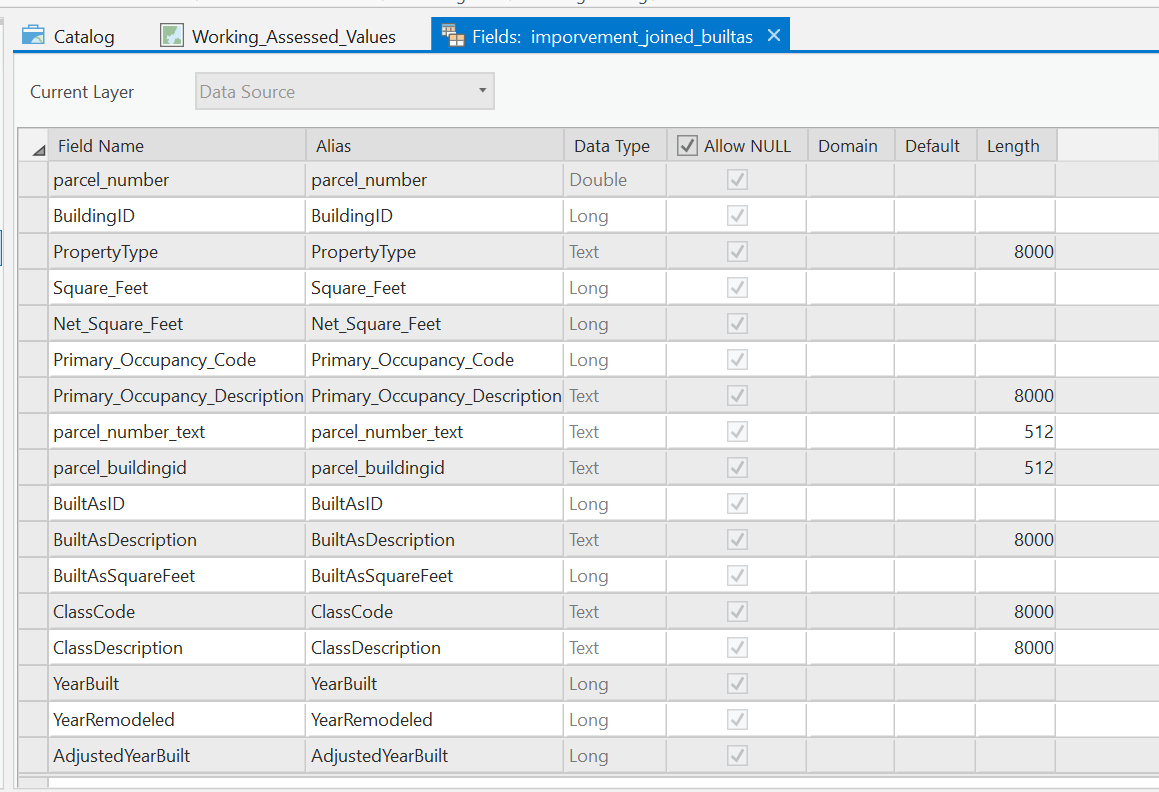Viewport: 1159px width, 792px height.
Task: Select the row header for parcel_number
Action: click(33, 180)
